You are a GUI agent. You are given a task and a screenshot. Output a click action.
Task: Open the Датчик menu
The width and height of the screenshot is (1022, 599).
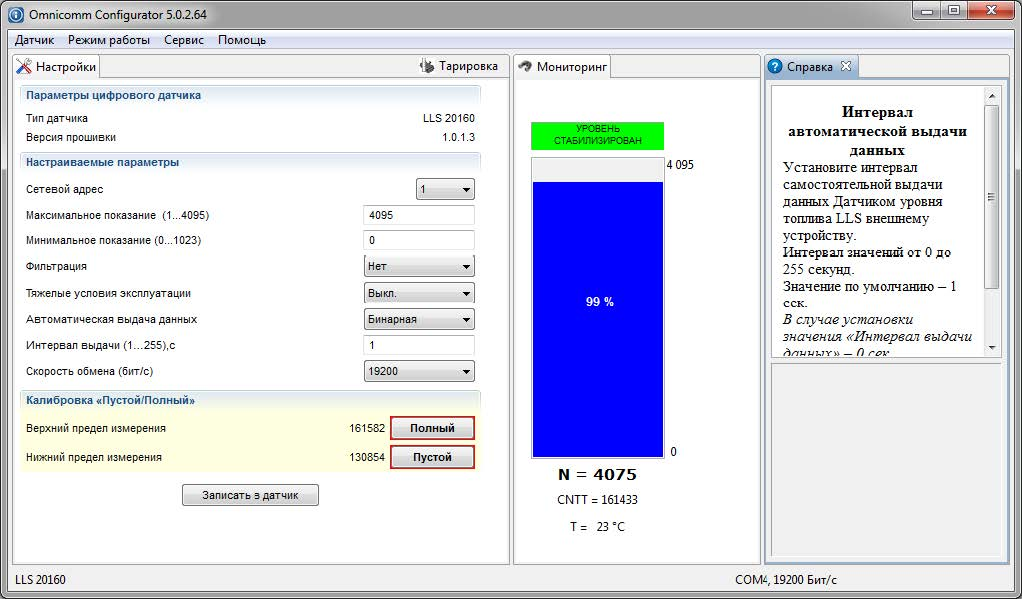tap(35, 40)
